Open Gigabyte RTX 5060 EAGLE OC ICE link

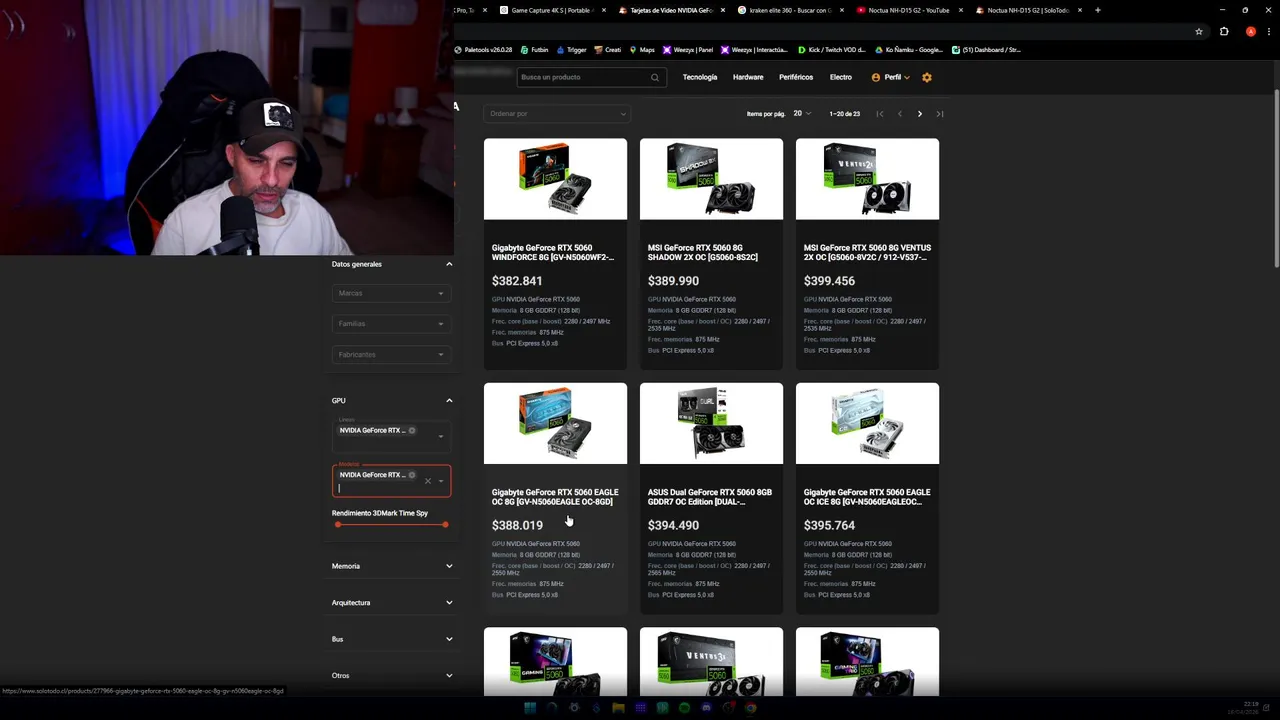[x=867, y=497]
